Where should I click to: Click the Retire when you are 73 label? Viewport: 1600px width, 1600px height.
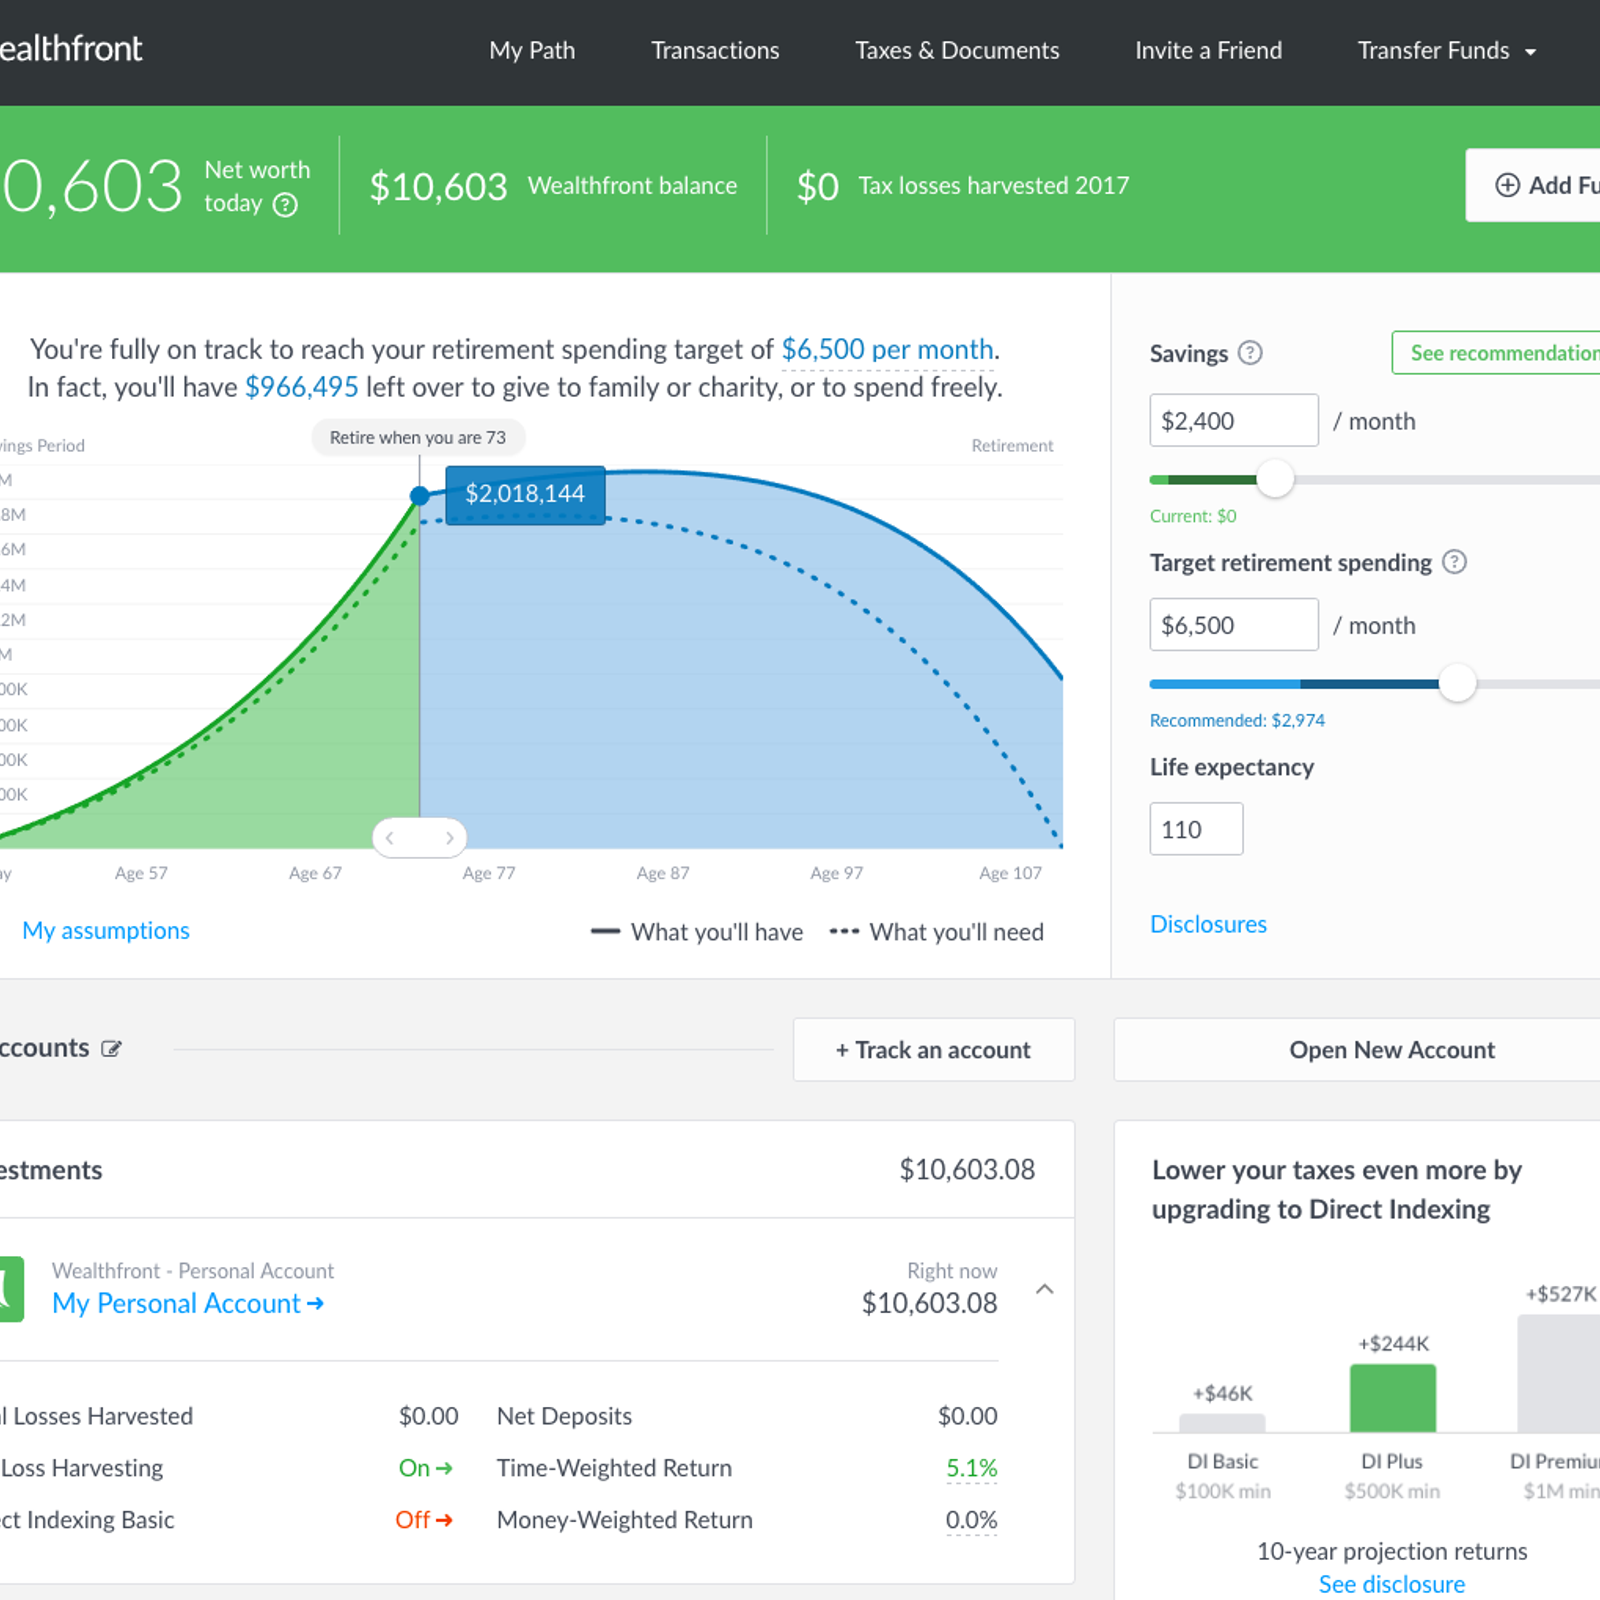point(418,438)
